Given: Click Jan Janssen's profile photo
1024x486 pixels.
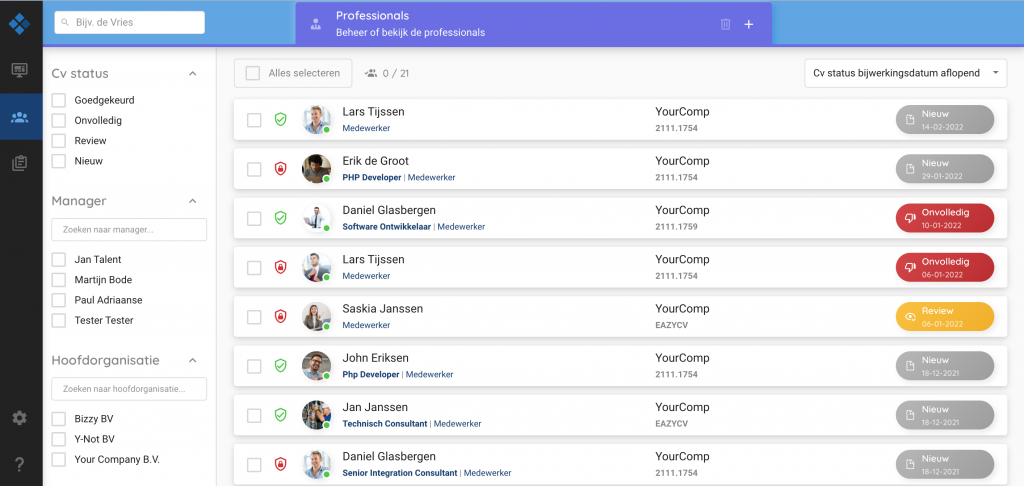Looking at the screenshot, I should tap(316, 415).
